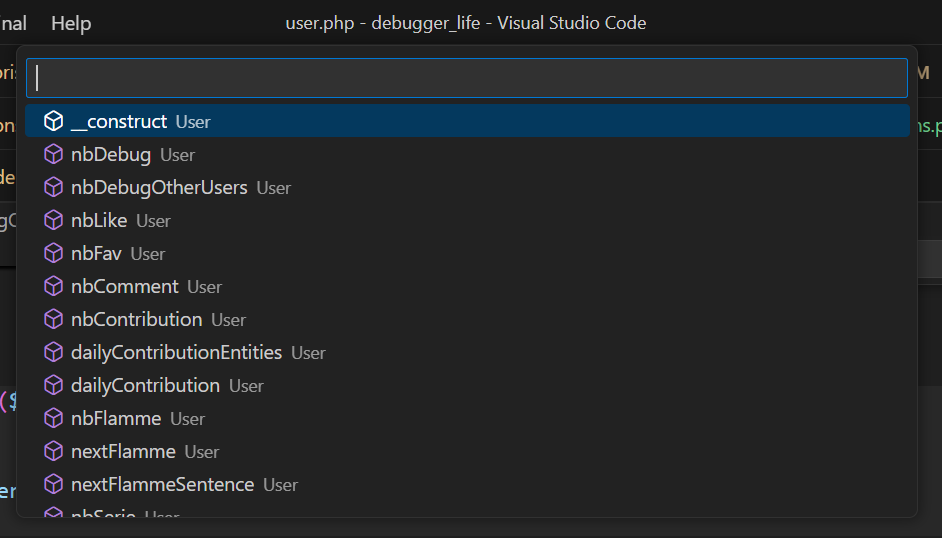Image resolution: width=942 pixels, height=538 pixels.
Task: Jump to dailyContribution property
Action: click(467, 385)
